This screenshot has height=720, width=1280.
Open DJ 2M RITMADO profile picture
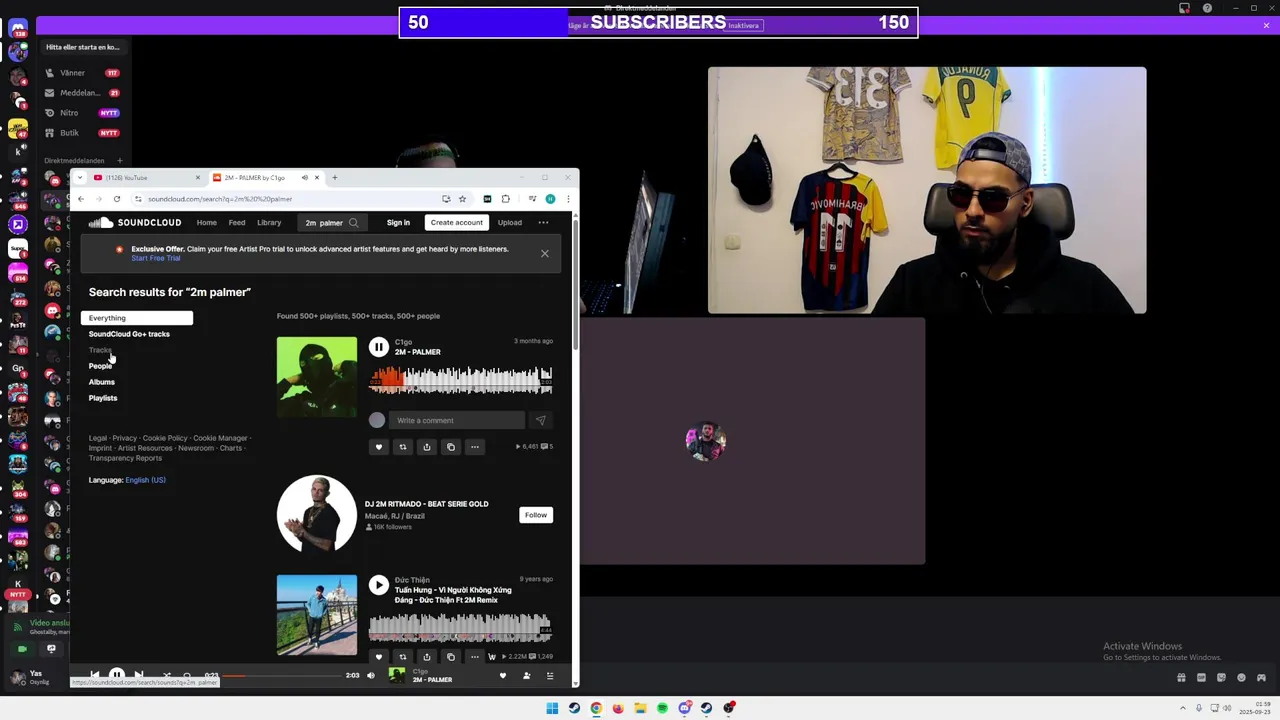point(316,514)
